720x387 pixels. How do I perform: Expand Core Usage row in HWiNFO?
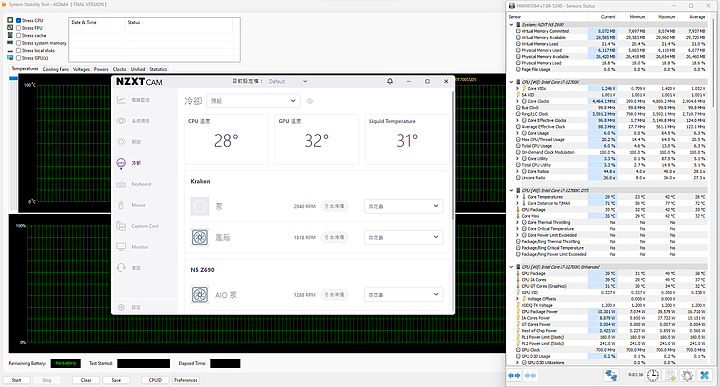coord(518,133)
